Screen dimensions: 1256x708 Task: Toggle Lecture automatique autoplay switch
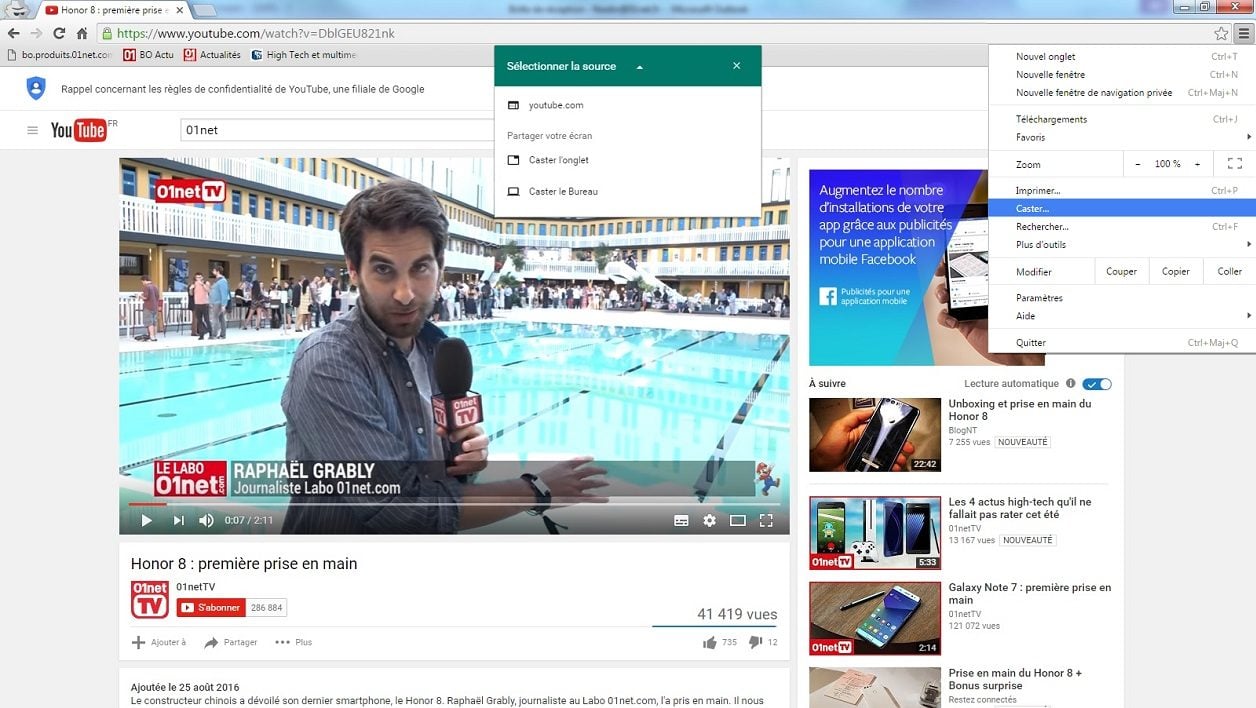point(1096,384)
